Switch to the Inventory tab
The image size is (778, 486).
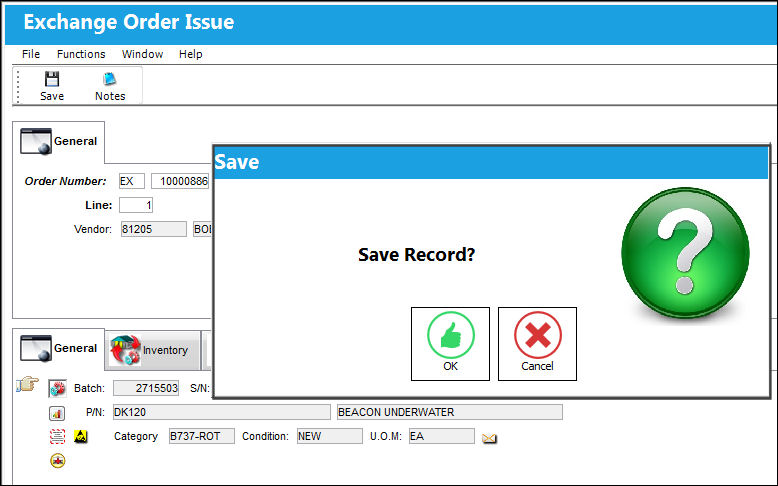coord(153,350)
